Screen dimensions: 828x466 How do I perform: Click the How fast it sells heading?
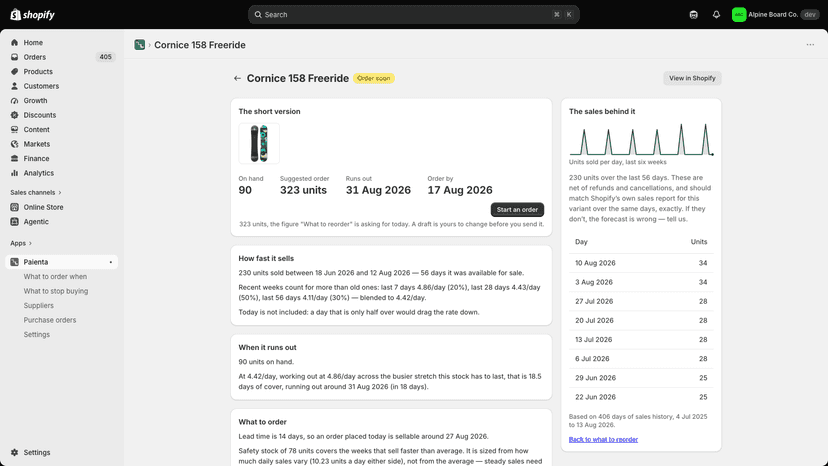[266, 258]
